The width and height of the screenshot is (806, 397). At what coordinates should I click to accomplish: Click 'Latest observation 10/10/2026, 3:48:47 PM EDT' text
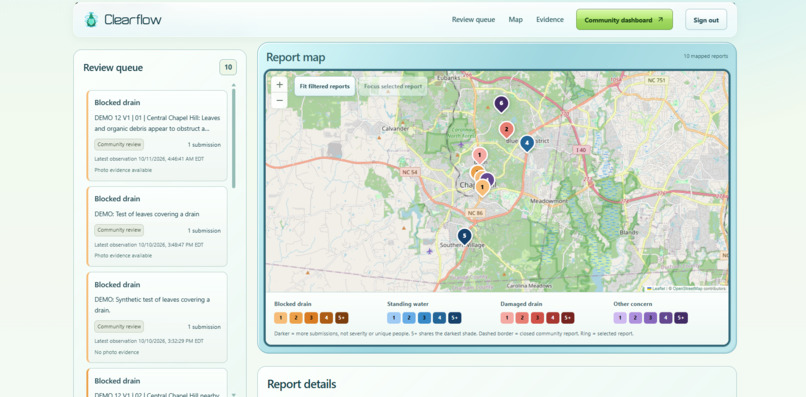(x=149, y=245)
